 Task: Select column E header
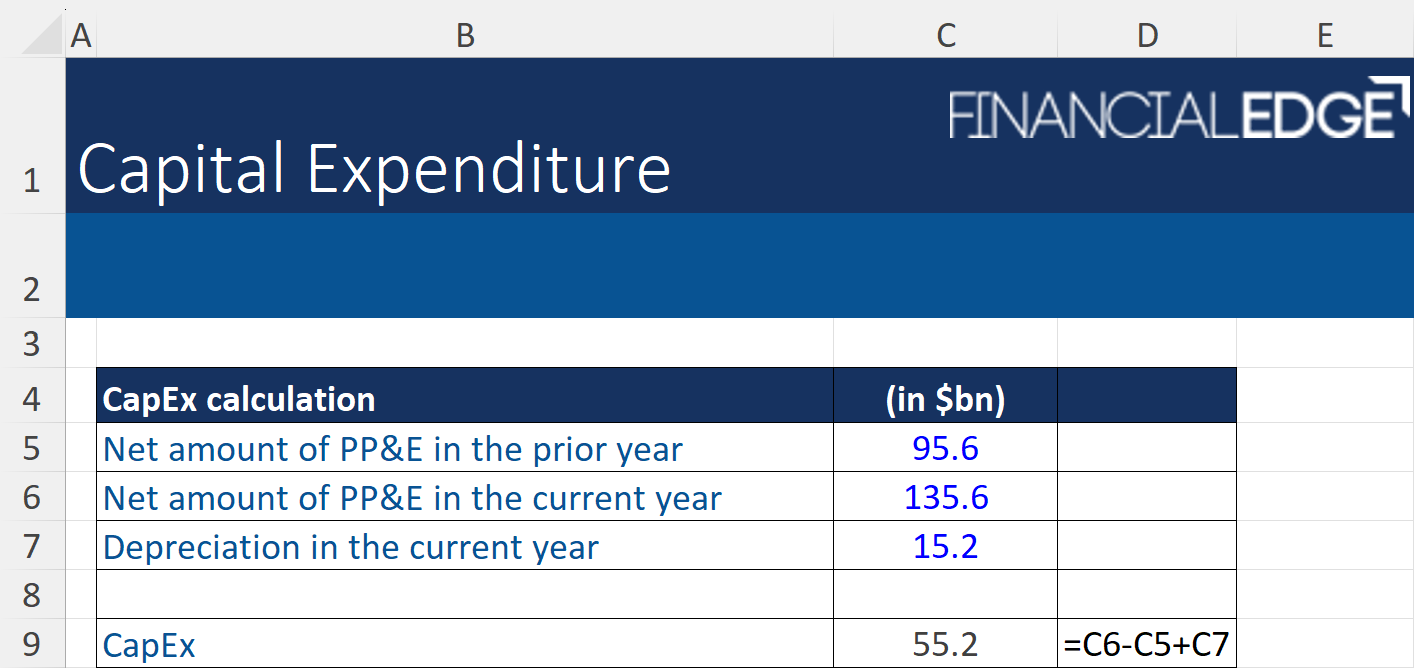1324,36
